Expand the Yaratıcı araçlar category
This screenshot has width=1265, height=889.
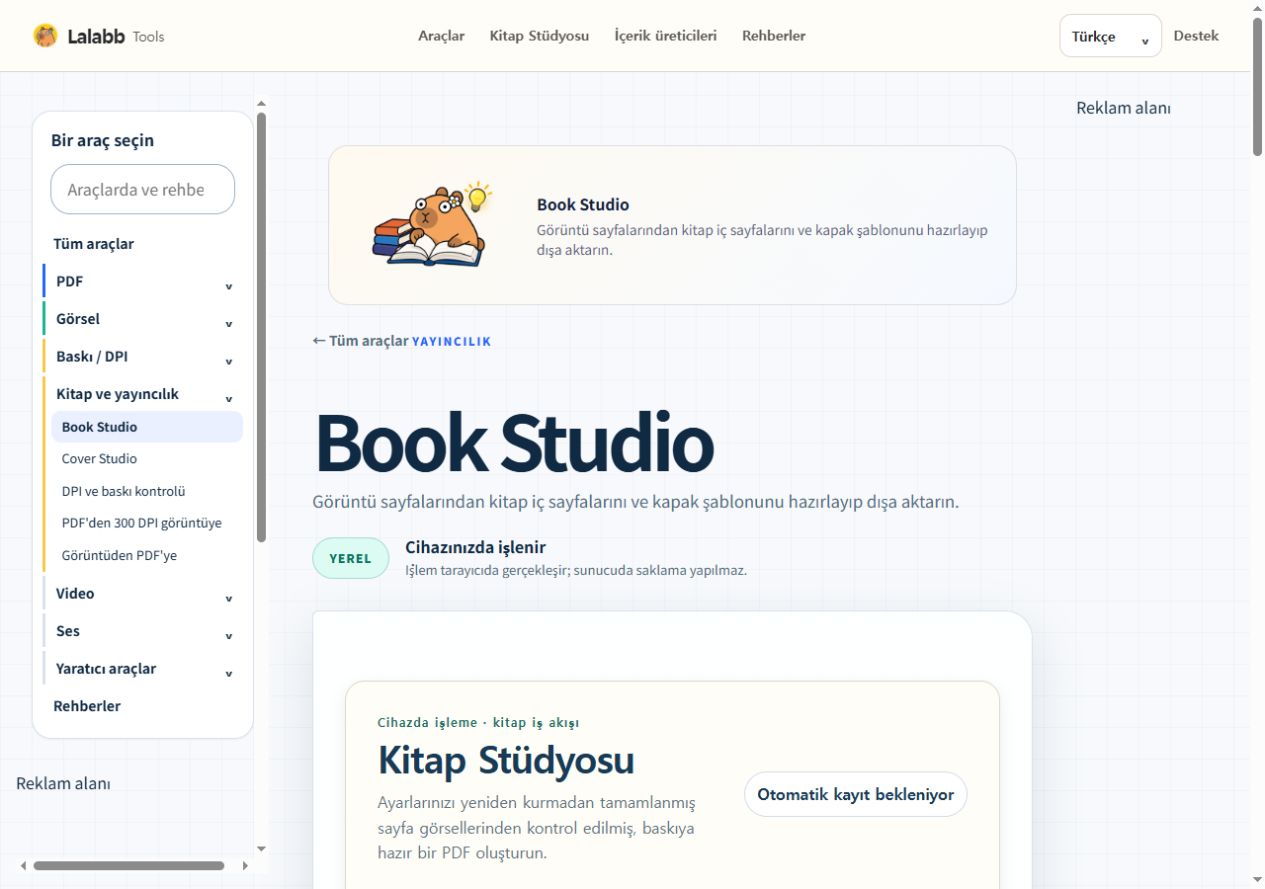pyautogui.click(x=143, y=668)
